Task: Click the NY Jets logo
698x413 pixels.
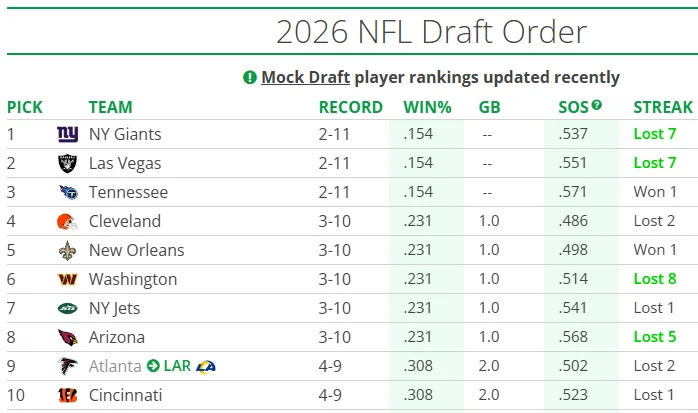Action: point(67,308)
